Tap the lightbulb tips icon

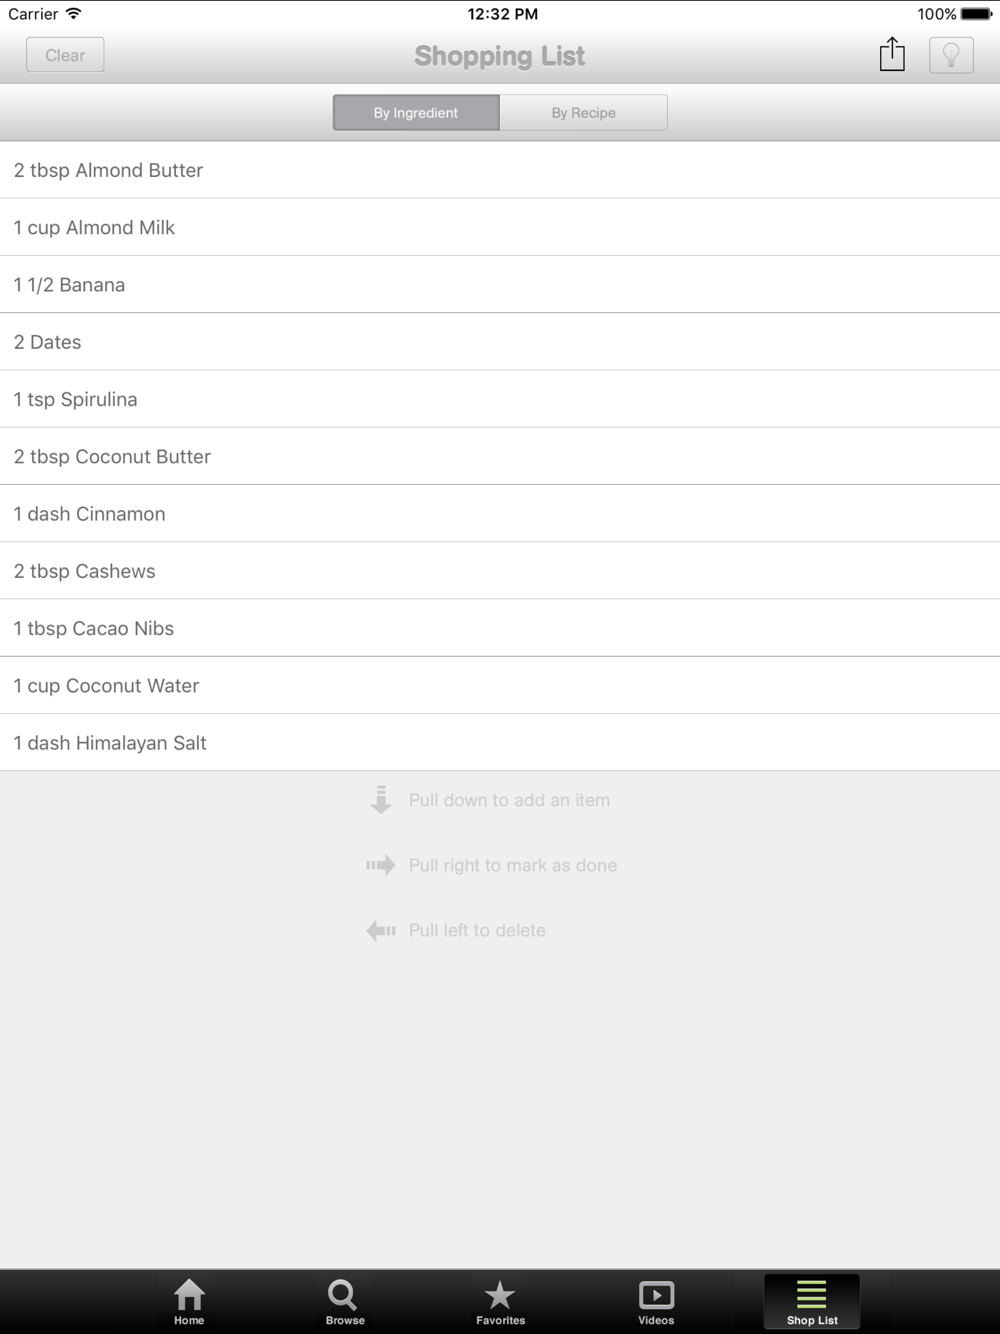tap(951, 55)
